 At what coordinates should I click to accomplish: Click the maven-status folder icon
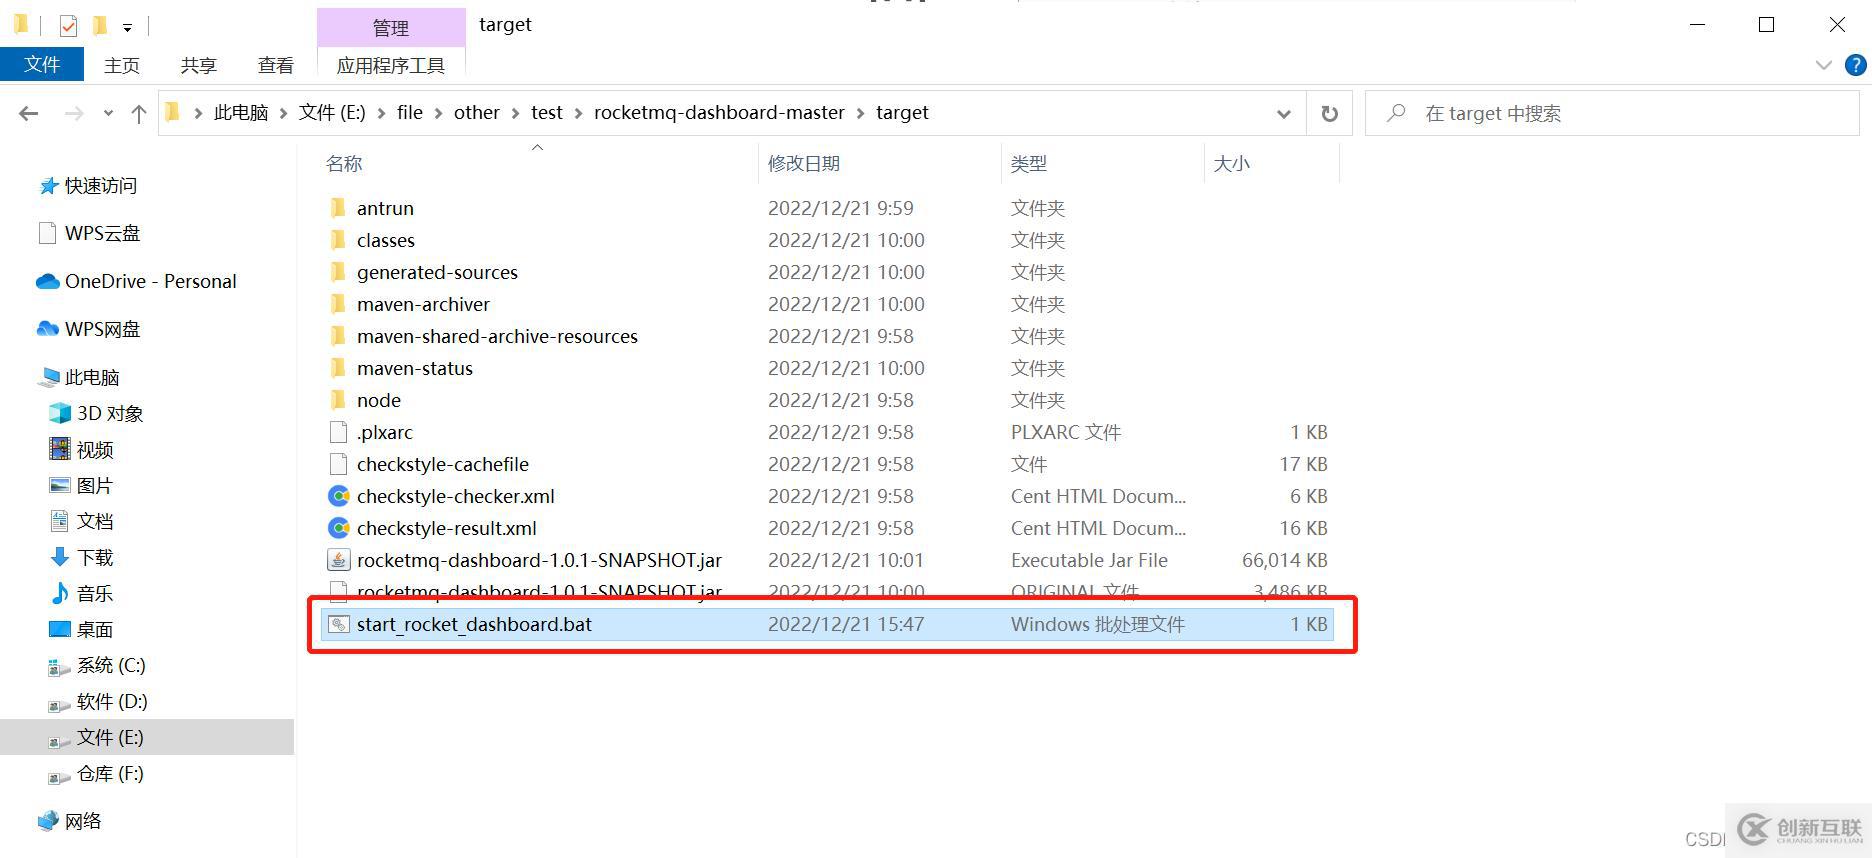coord(338,368)
